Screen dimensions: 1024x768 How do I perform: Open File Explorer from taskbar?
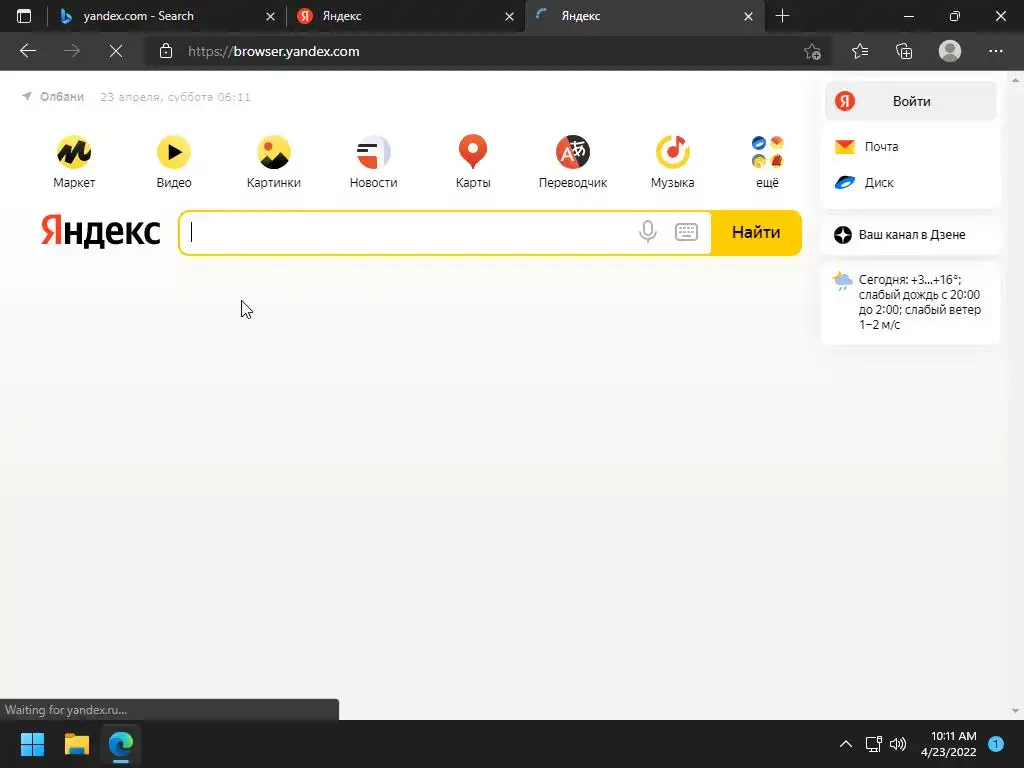click(x=76, y=744)
